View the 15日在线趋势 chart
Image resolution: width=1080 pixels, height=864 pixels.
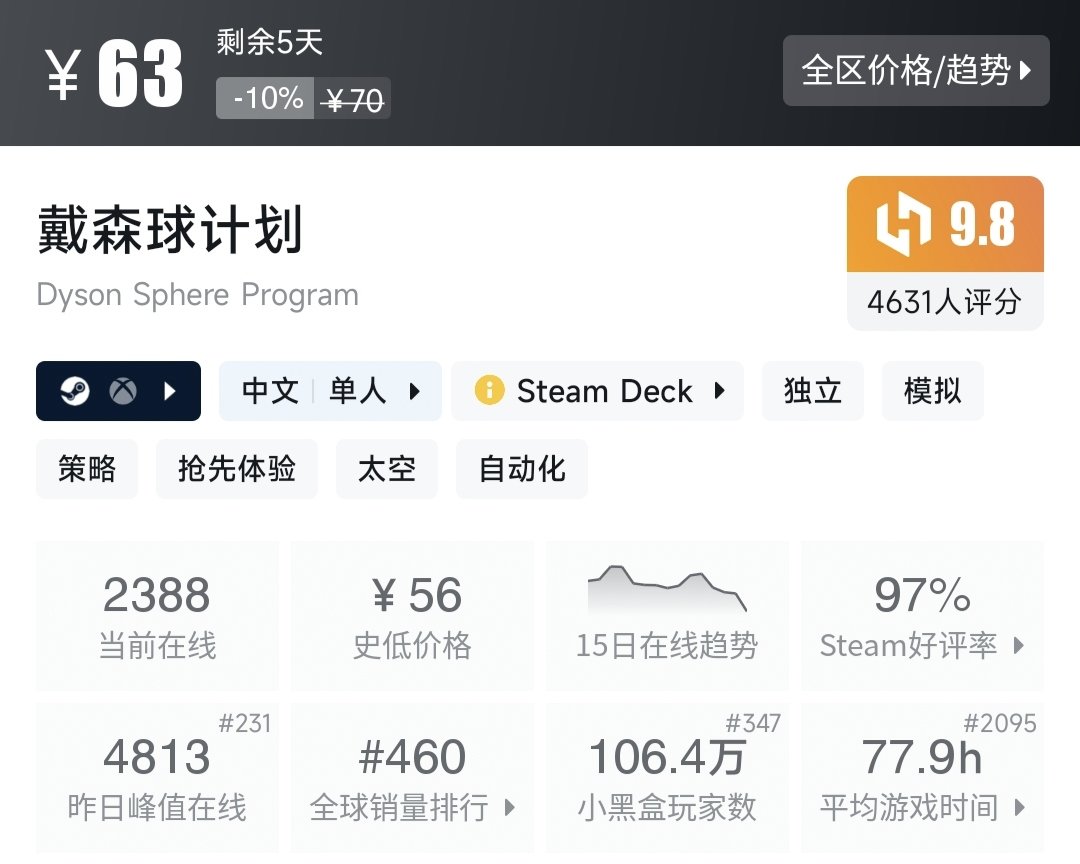coord(666,615)
